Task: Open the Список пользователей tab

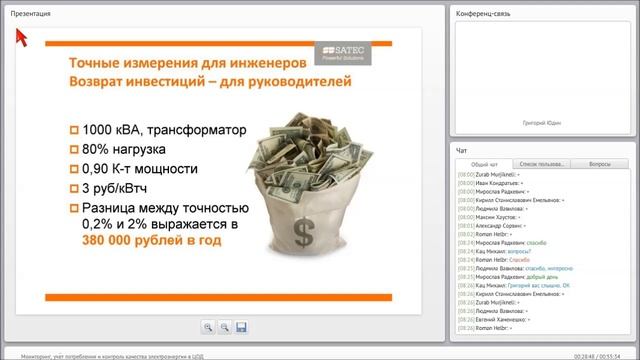Action: click(x=541, y=164)
